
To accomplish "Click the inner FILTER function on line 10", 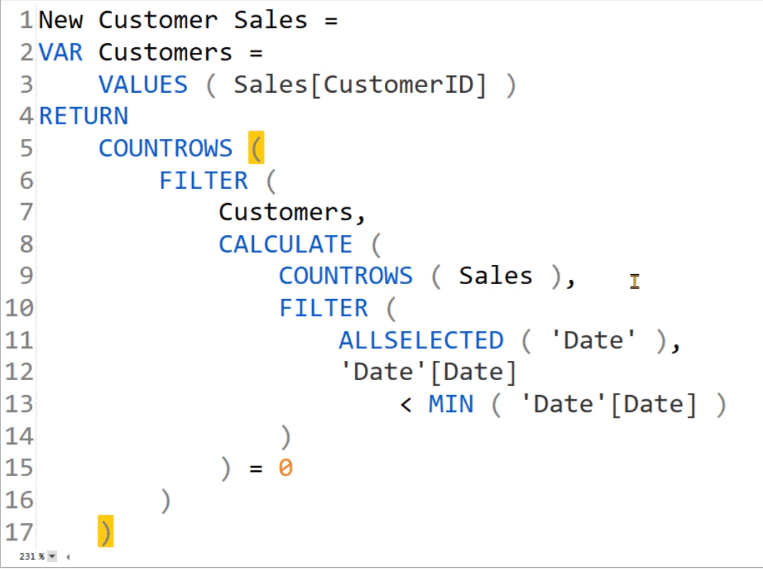I will coord(324,308).
